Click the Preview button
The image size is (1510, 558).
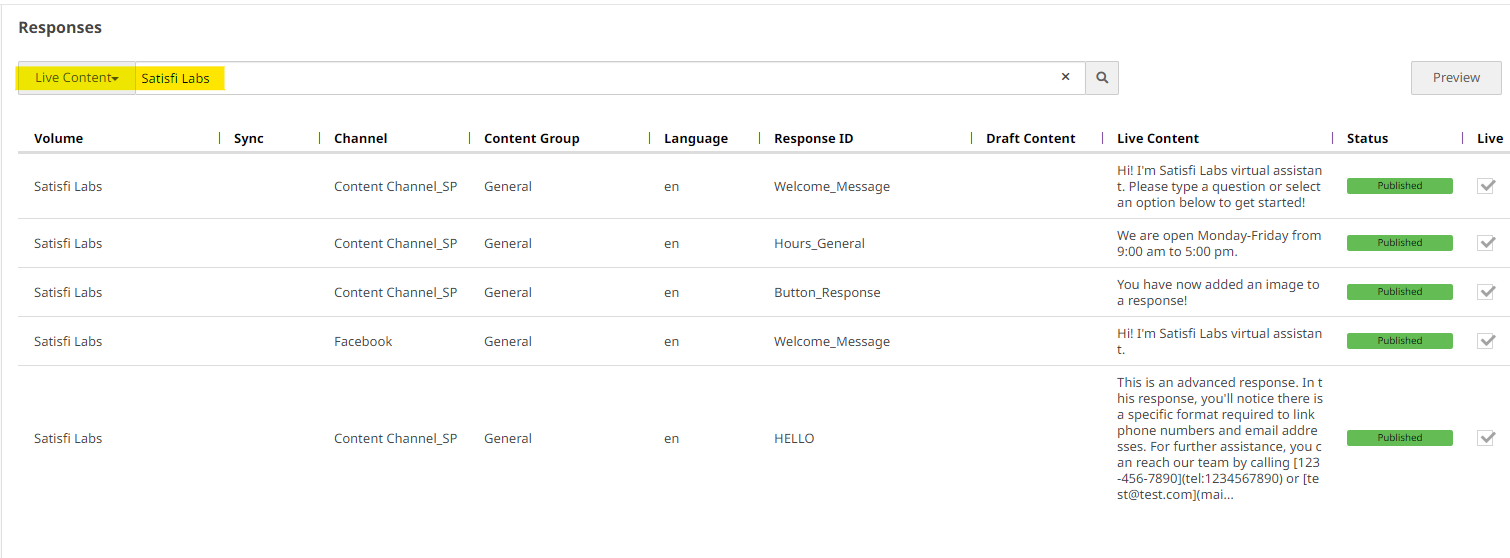coord(1455,78)
